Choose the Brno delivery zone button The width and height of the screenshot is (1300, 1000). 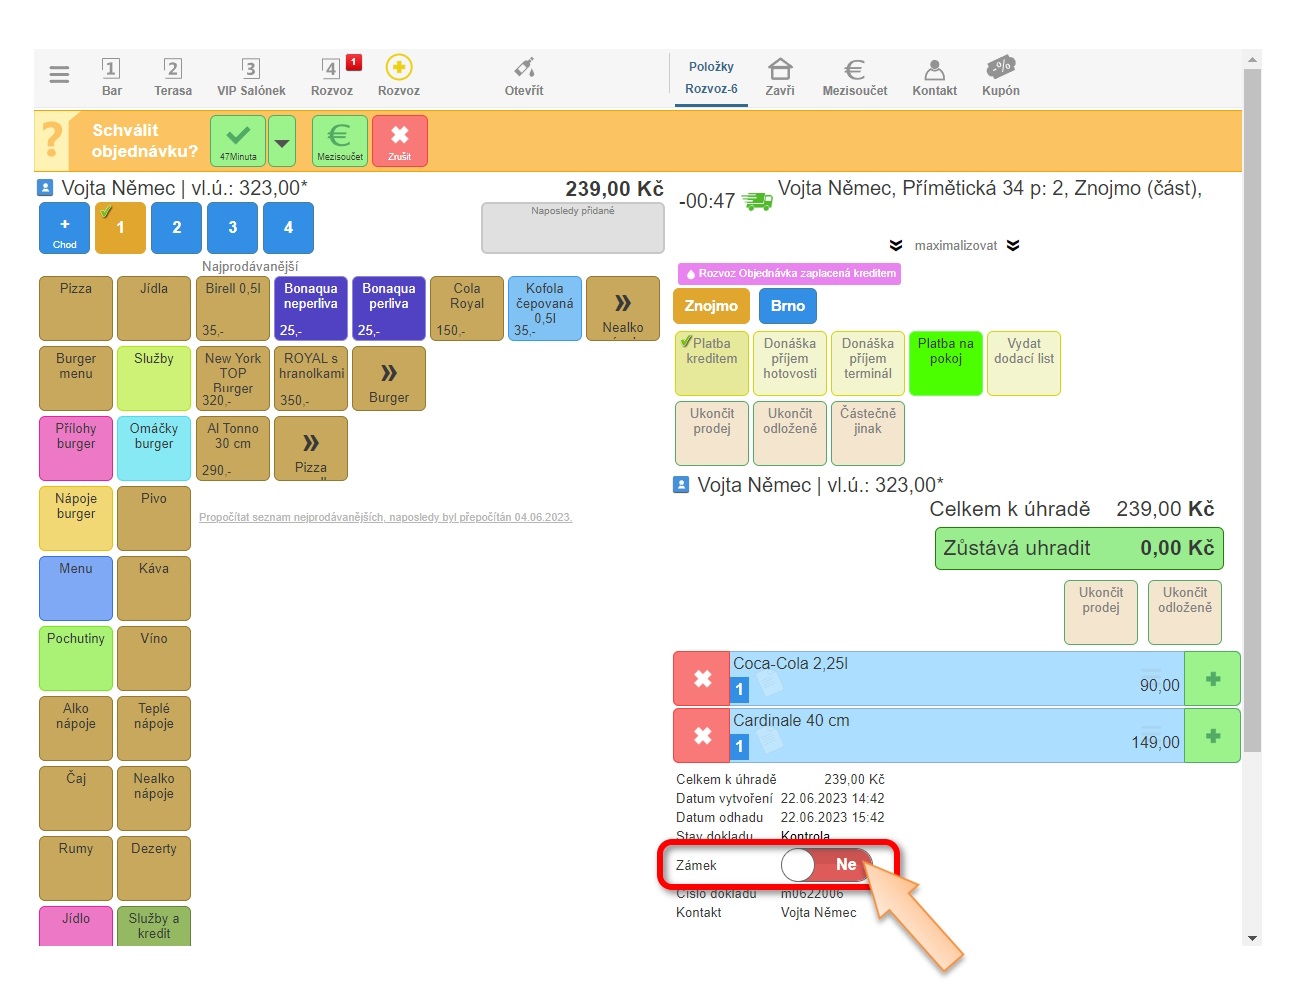787,306
